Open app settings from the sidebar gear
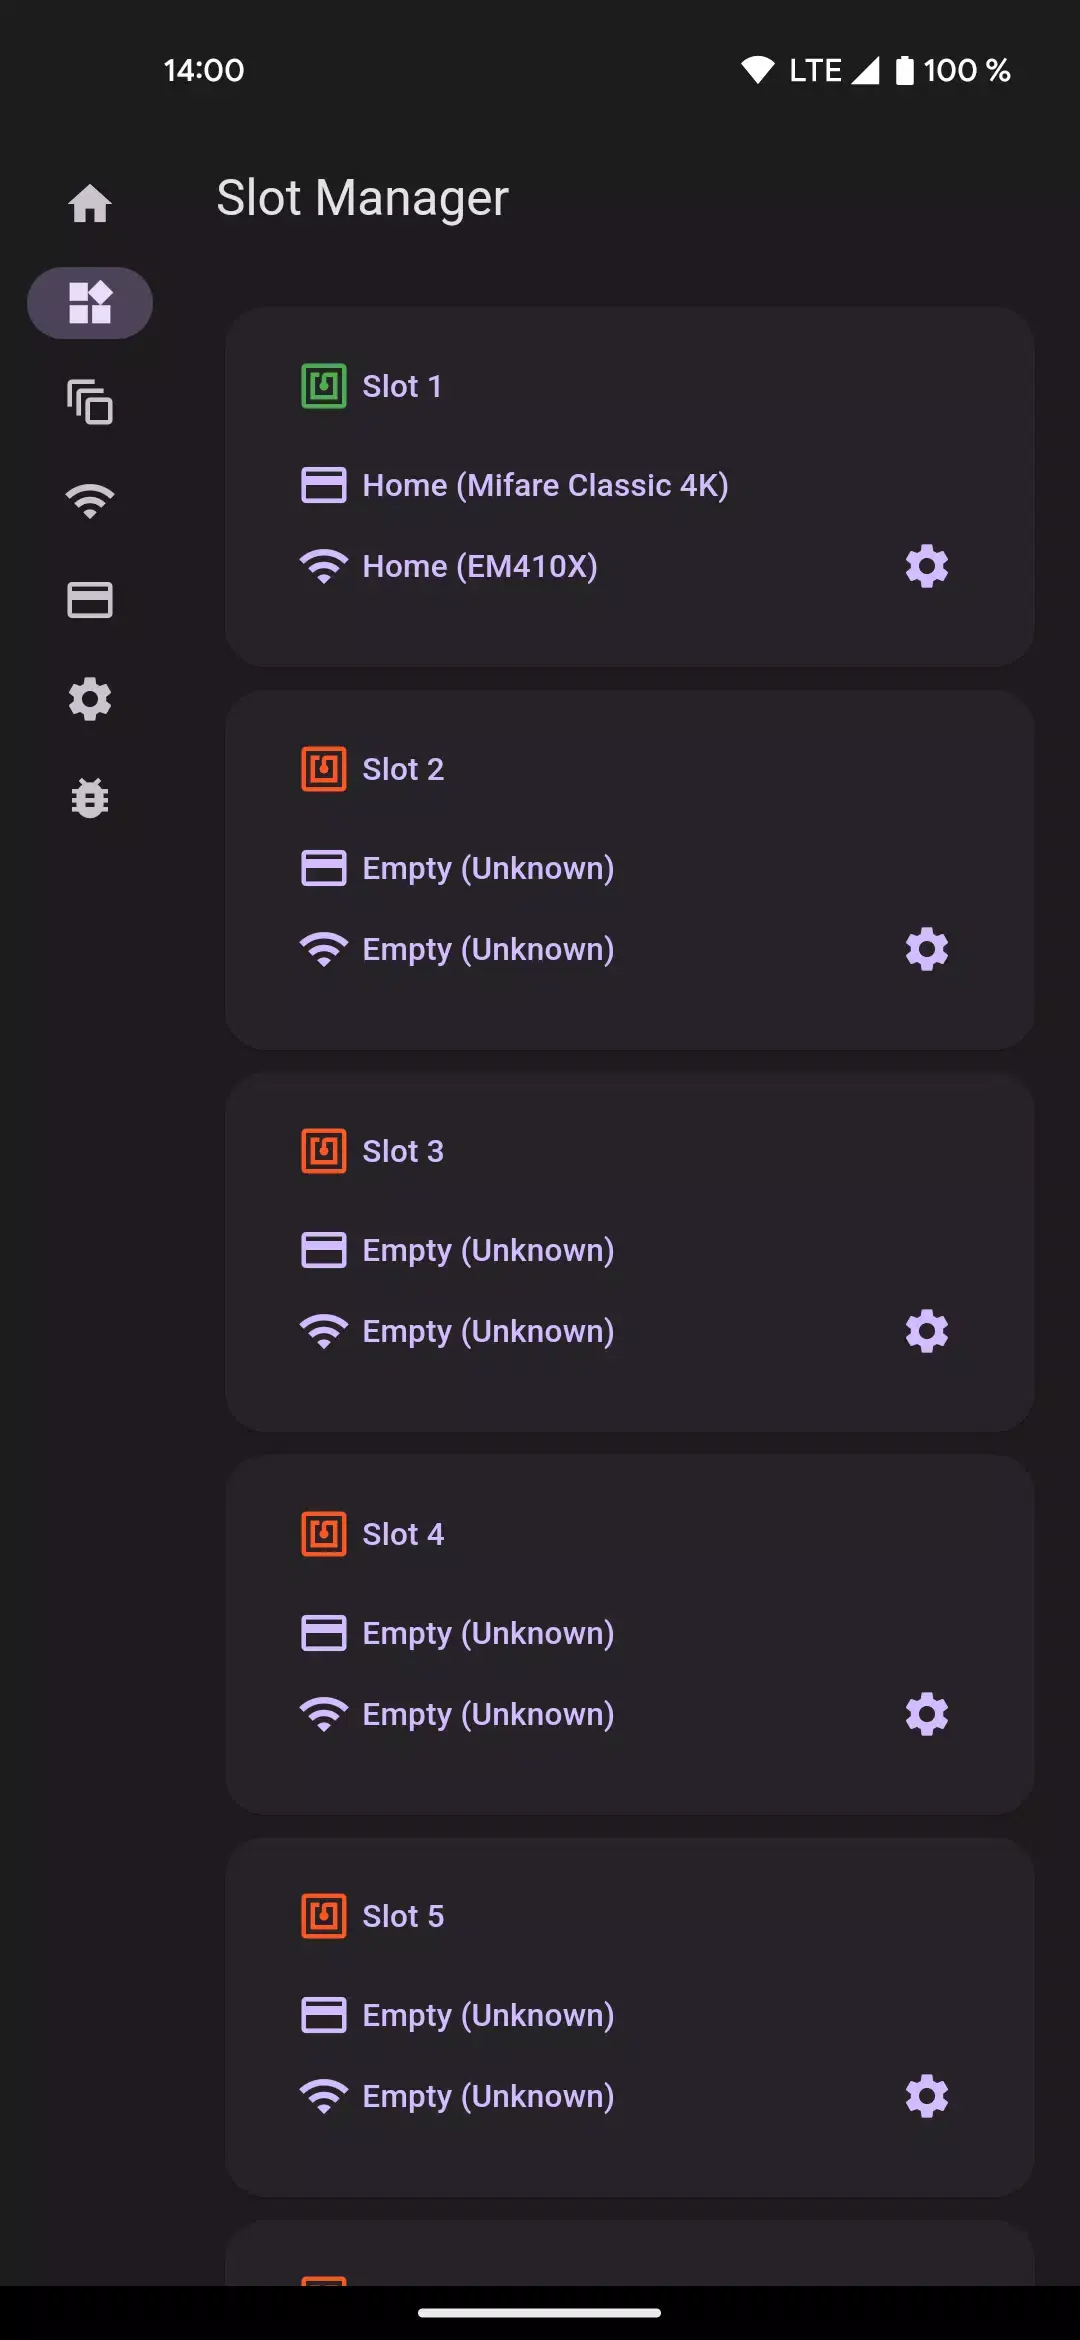 pos(90,700)
